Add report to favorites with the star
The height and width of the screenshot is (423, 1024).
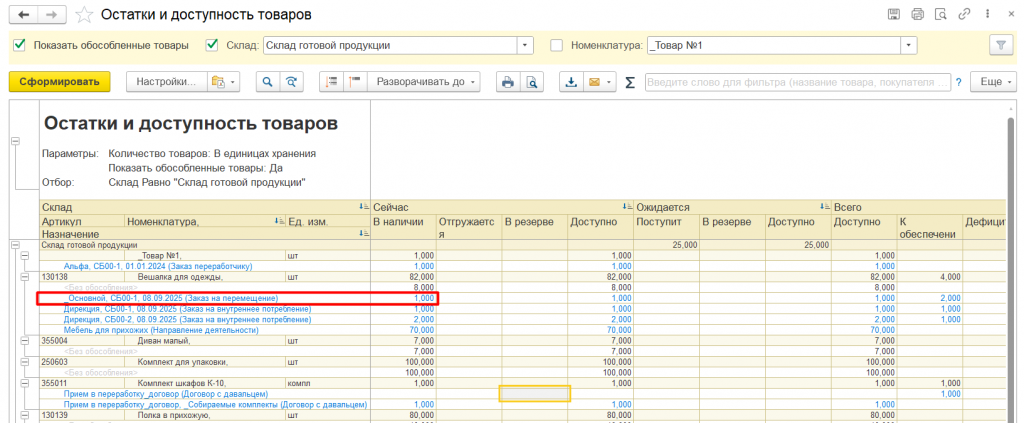point(84,14)
